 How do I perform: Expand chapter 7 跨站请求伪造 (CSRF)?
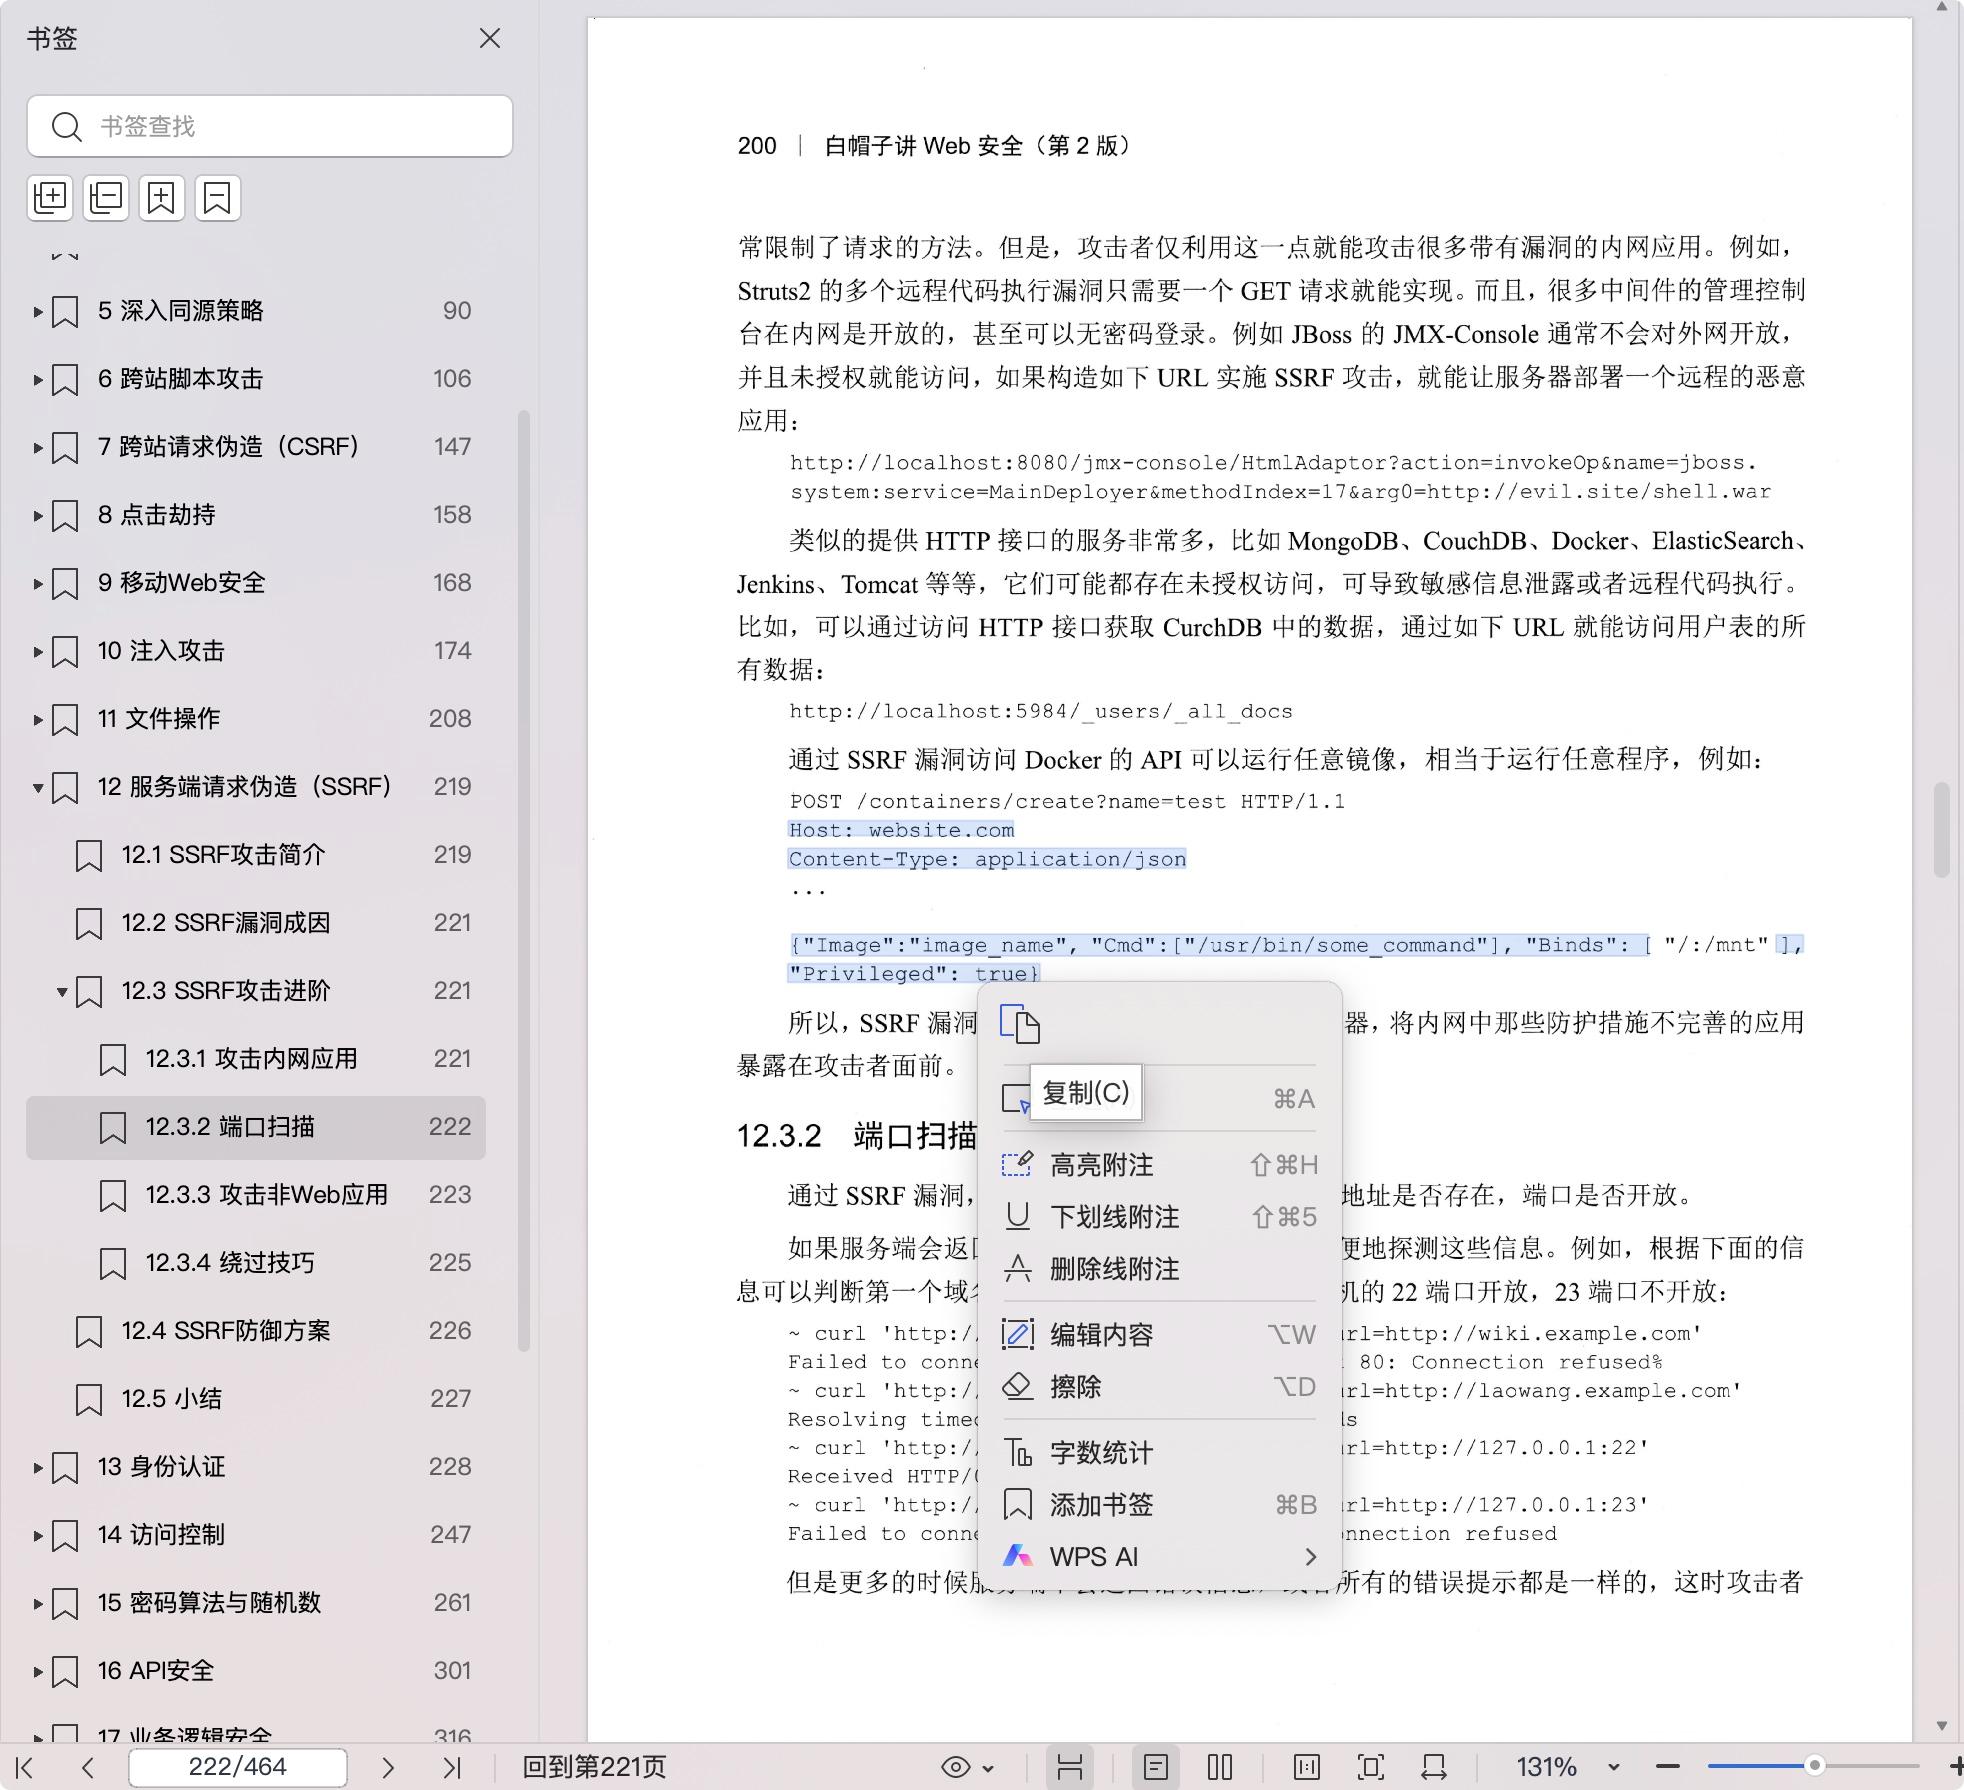click(38, 448)
